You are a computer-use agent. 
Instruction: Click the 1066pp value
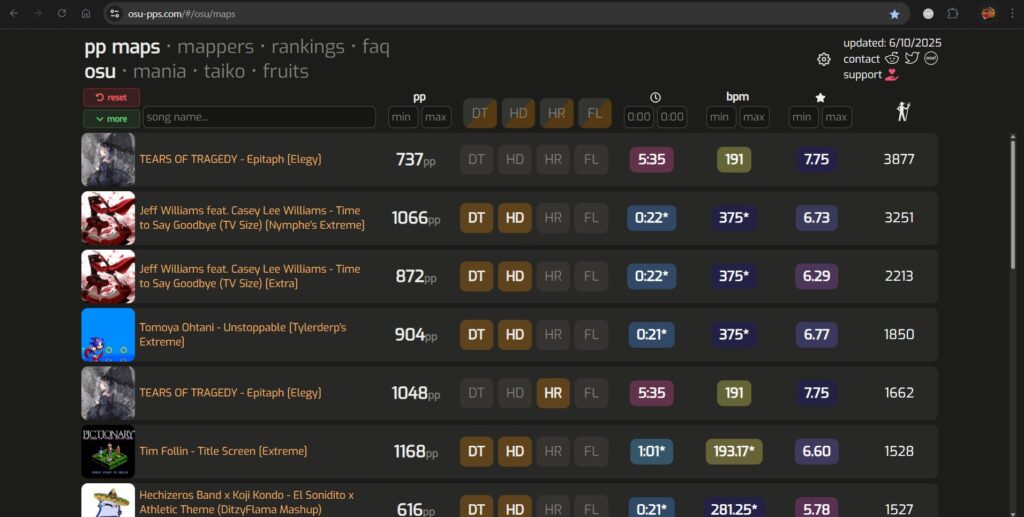tap(416, 218)
